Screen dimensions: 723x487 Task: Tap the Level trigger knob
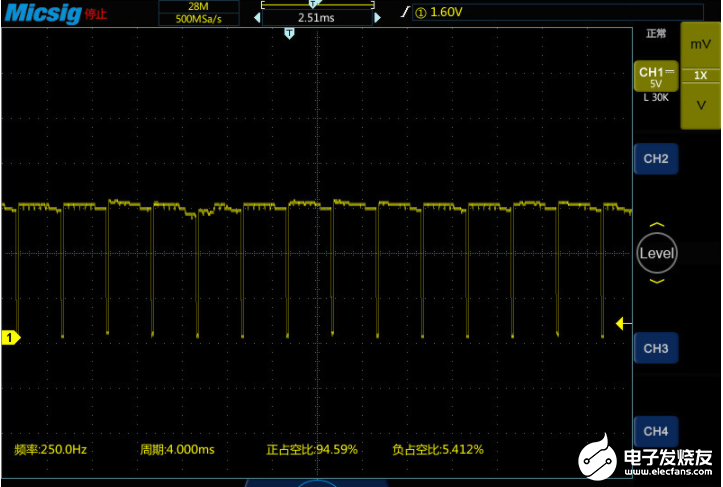(x=657, y=253)
